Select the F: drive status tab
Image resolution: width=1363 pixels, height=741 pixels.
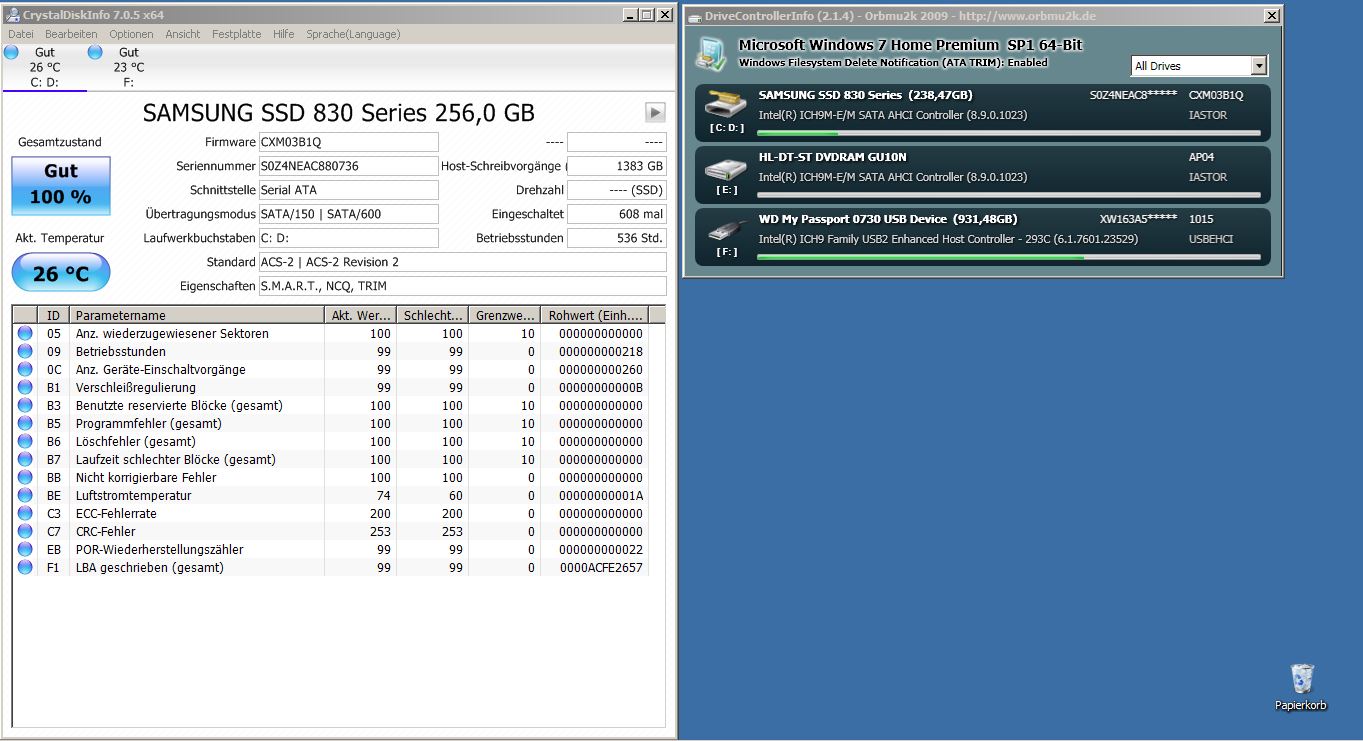coord(128,67)
